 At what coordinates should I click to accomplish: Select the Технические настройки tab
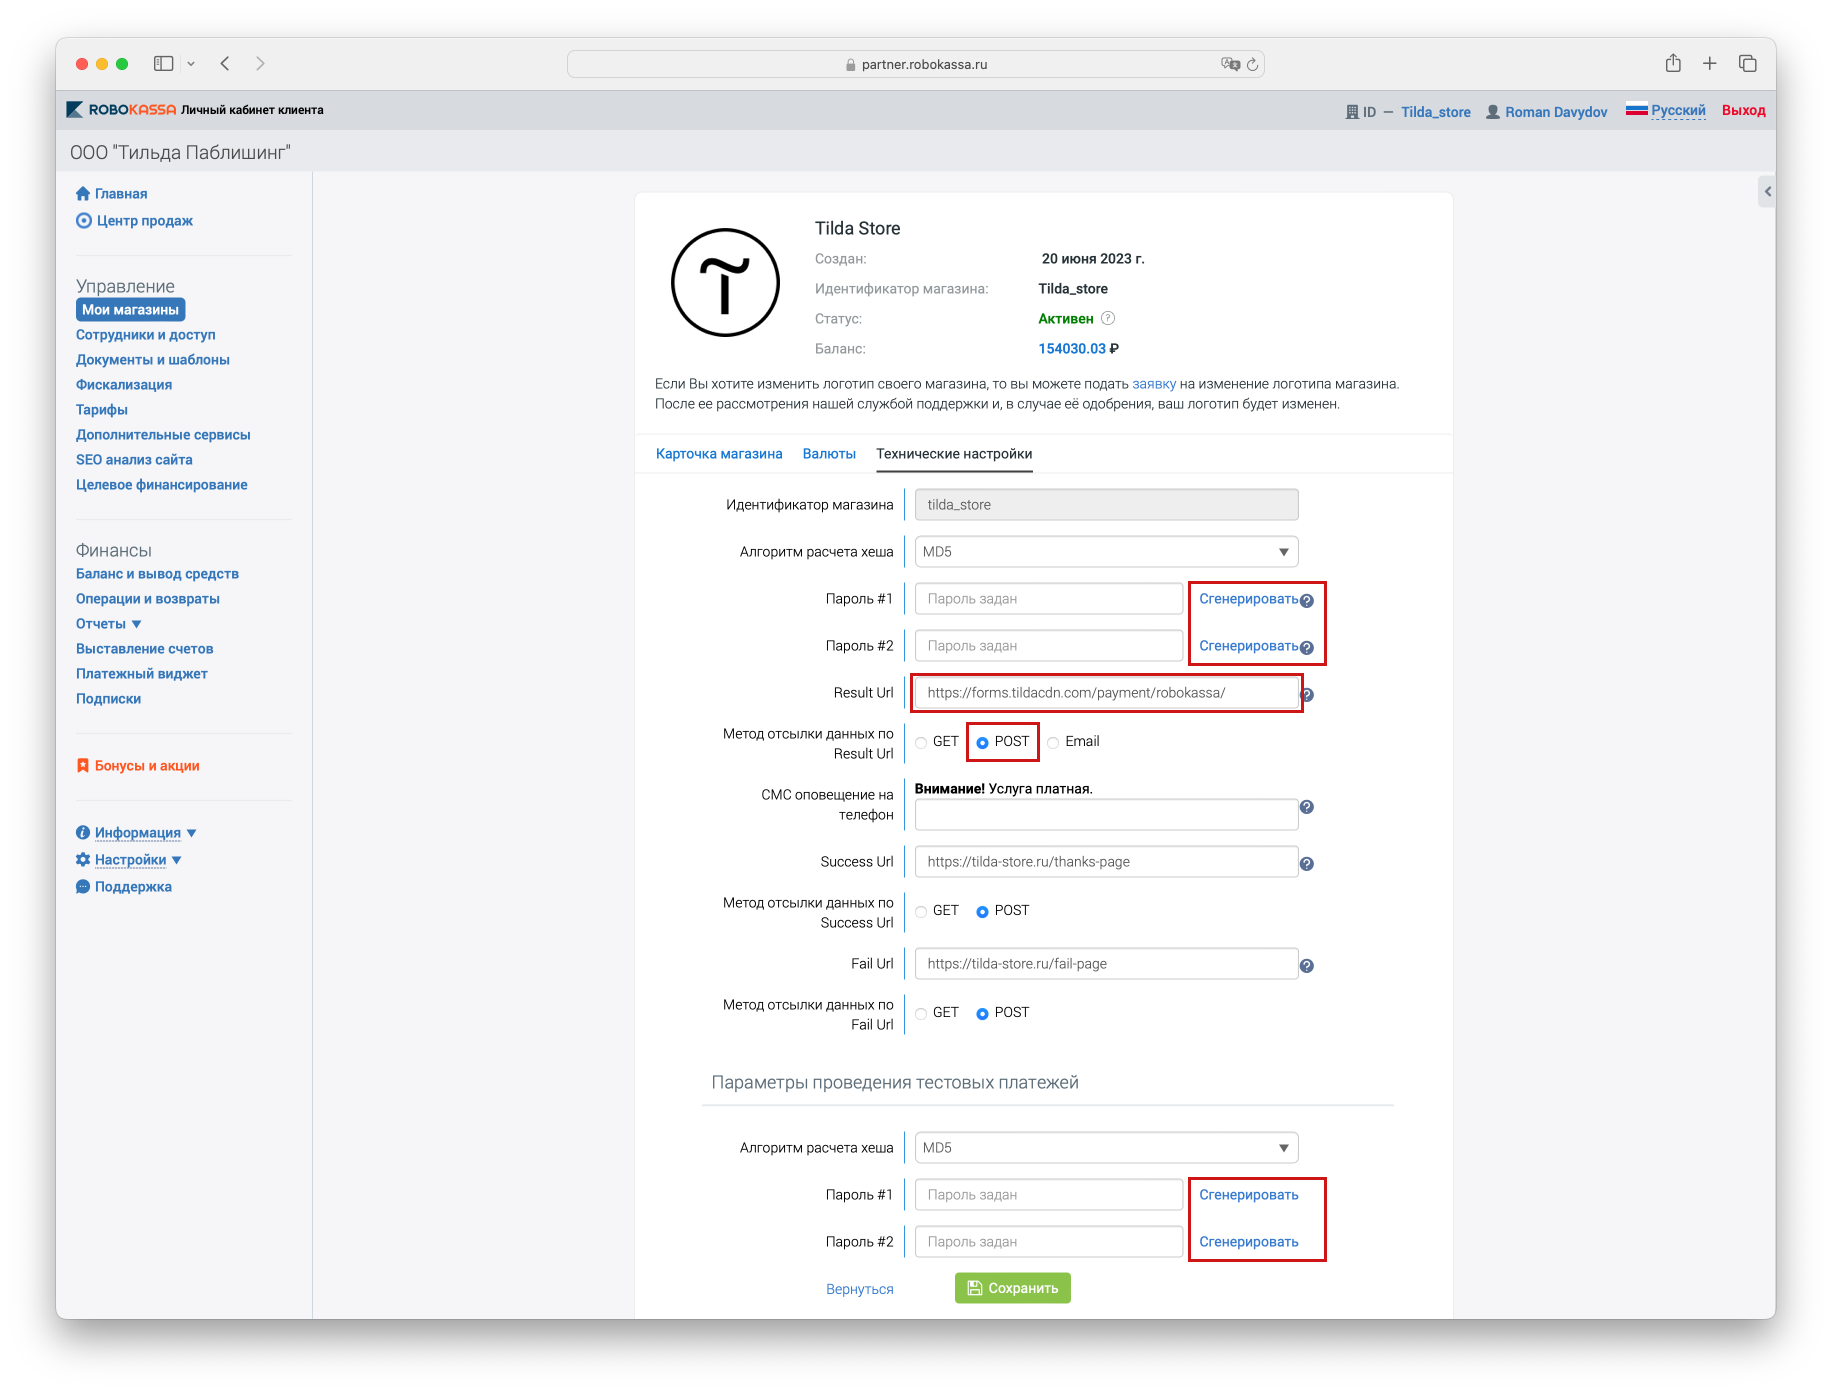point(954,454)
